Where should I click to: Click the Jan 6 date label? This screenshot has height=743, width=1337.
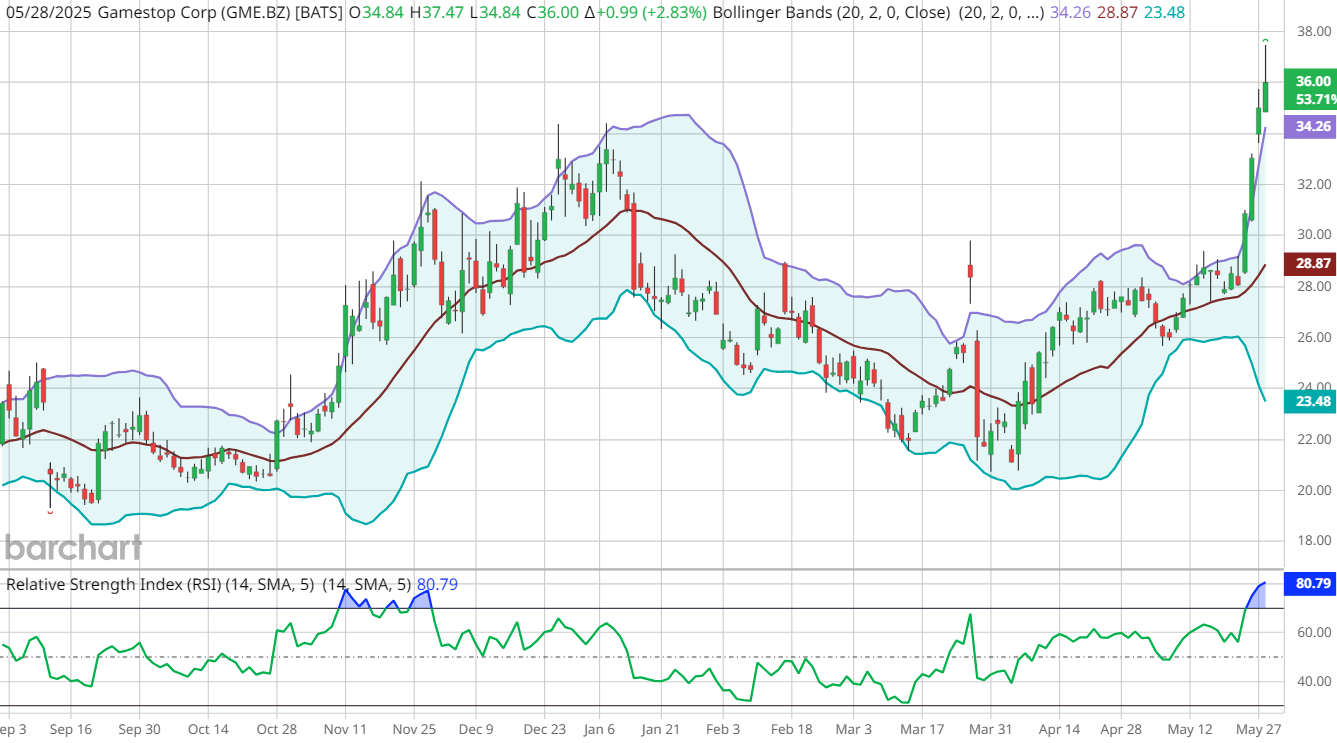[x=599, y=729]
